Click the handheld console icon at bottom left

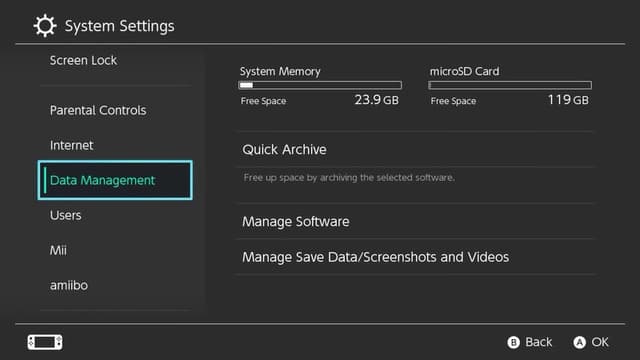[45, 342]
